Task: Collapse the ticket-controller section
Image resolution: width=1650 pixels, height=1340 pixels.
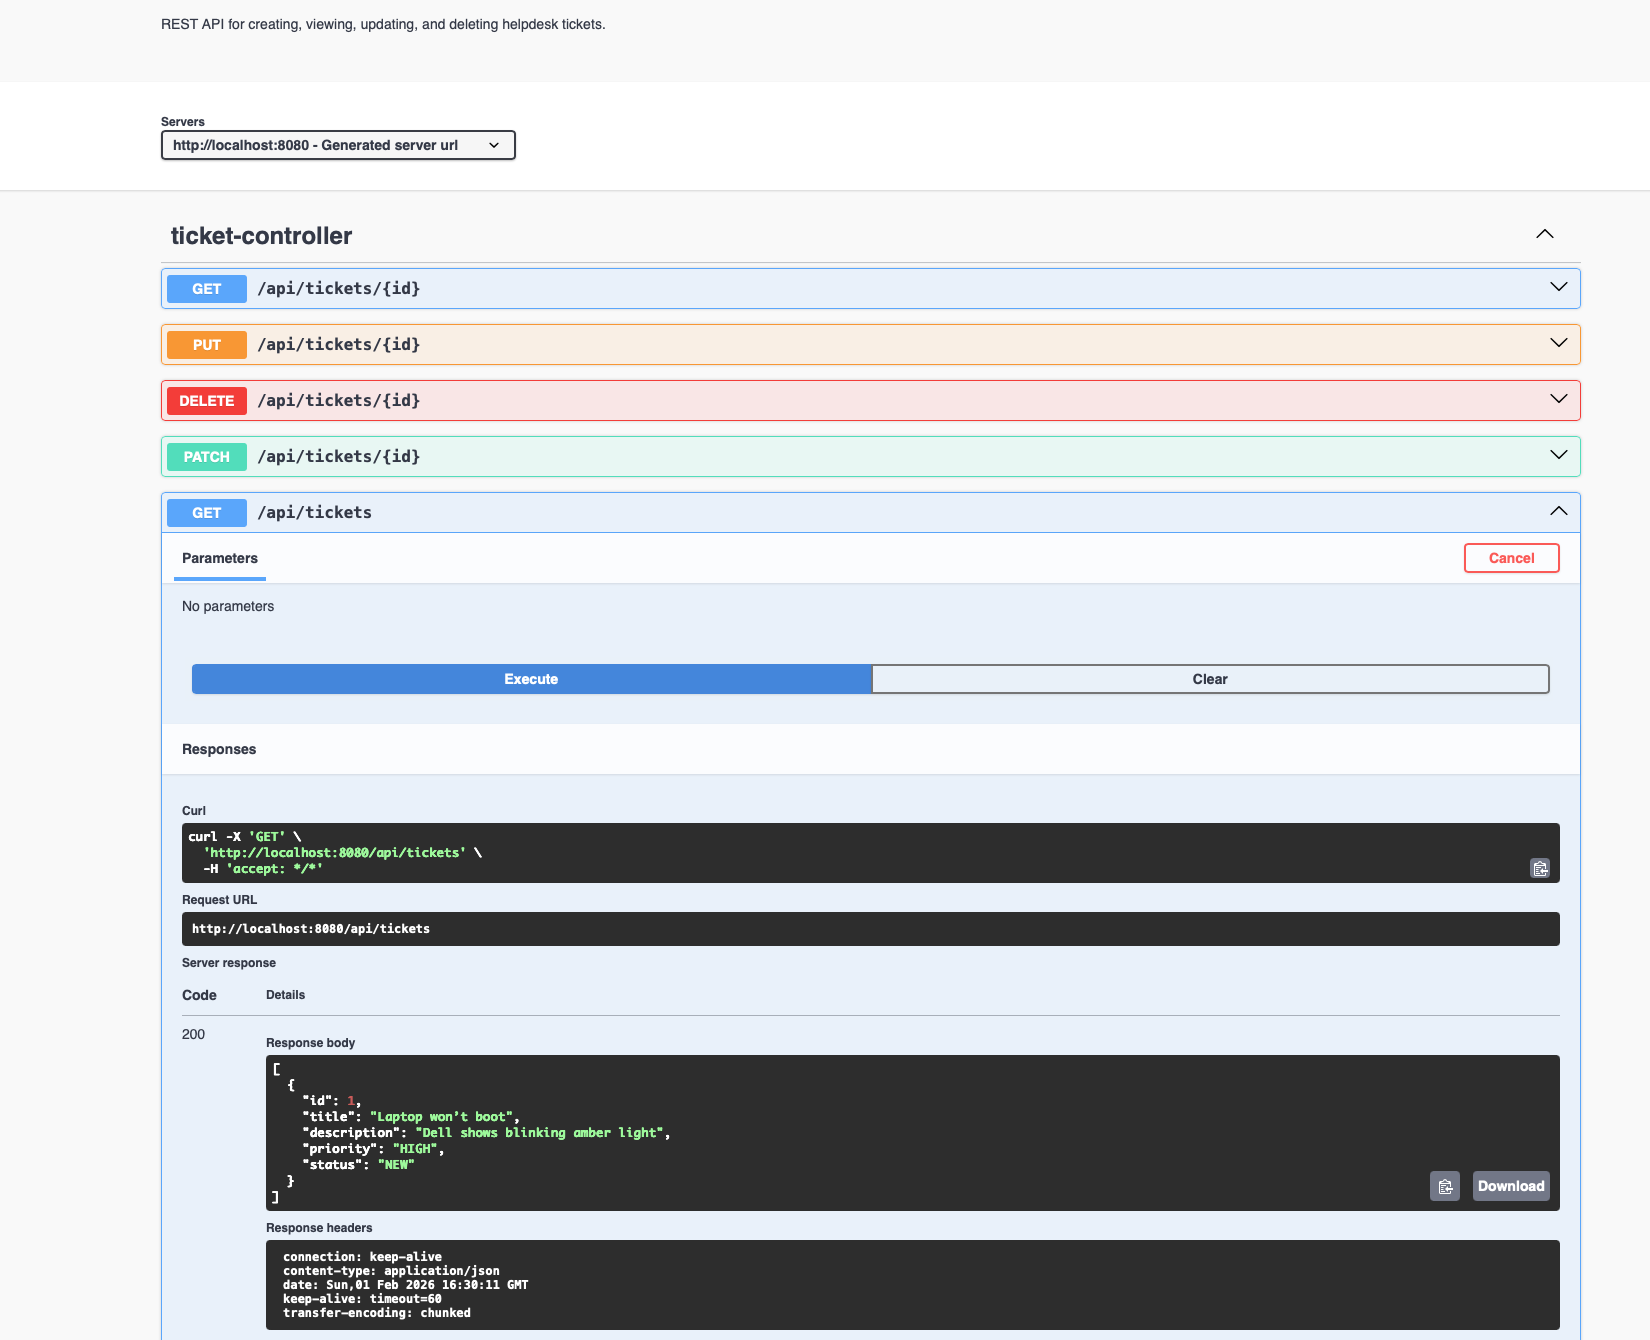Action: click(x=1544, y=234)
